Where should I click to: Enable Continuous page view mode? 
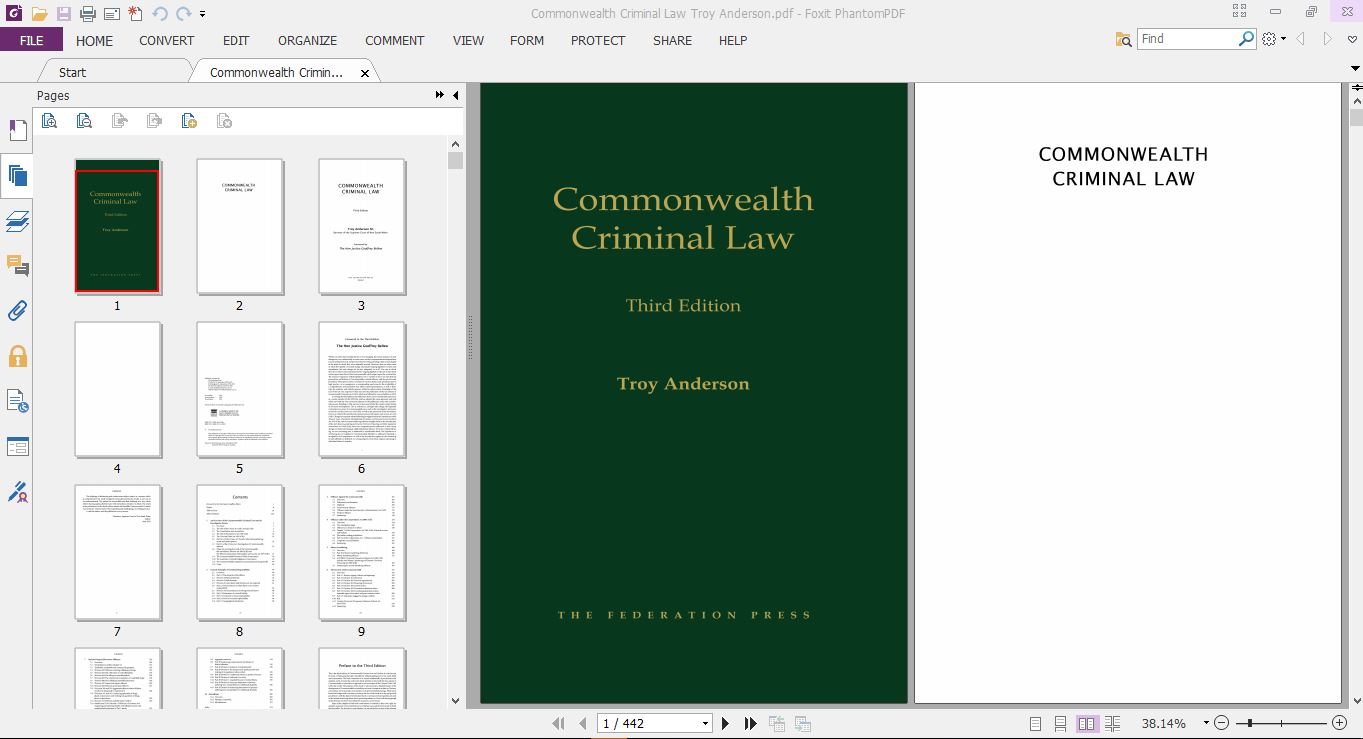click(x=1060, y=723)
